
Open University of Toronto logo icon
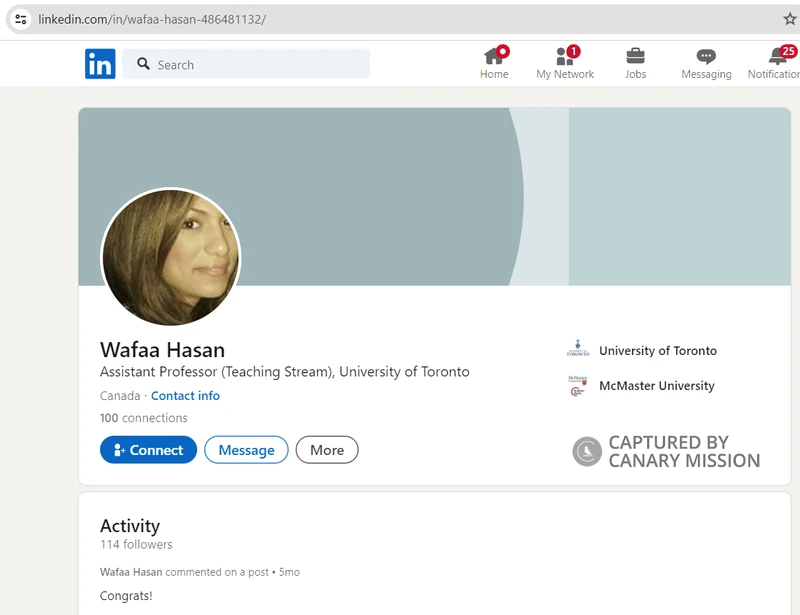point(578,349)
